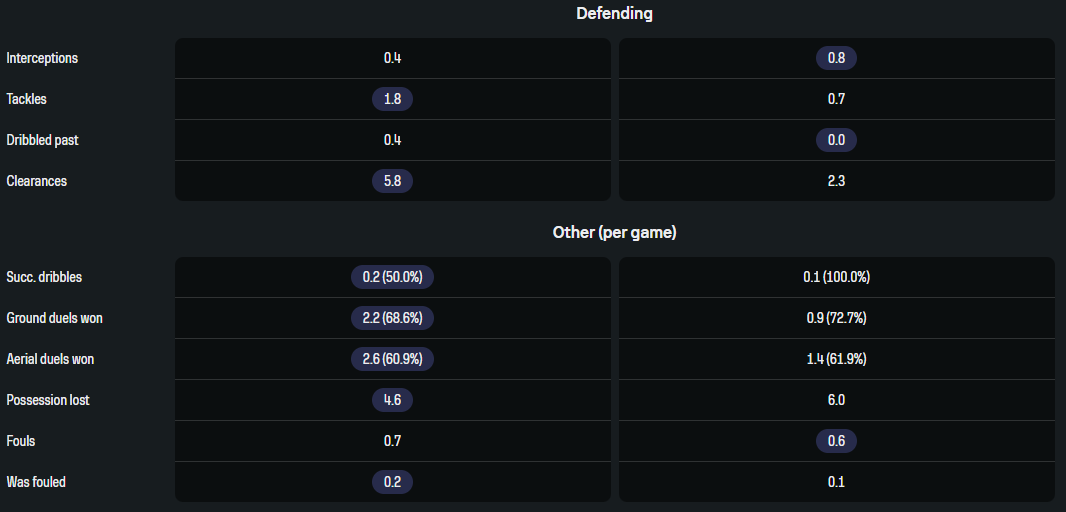Select the 4.6 possession lost badge
The image size is (1066, 512).
392,400
